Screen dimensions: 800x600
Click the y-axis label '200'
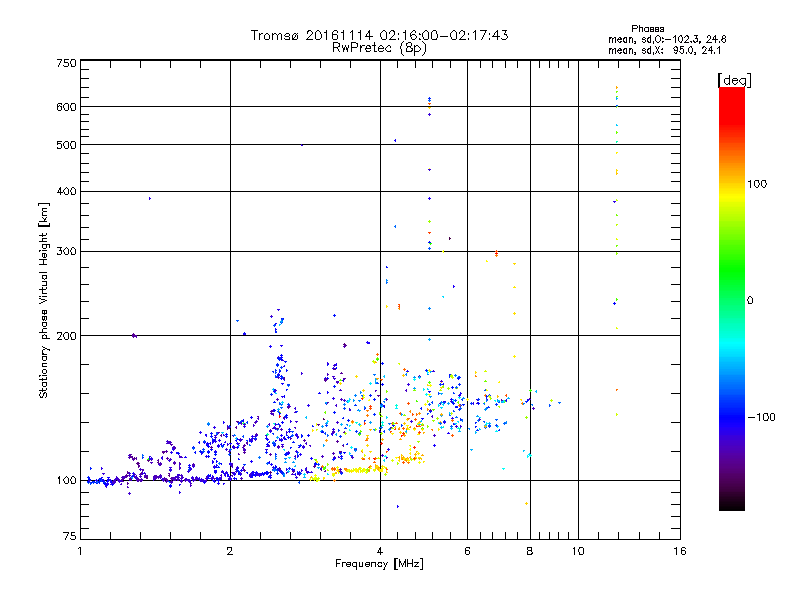coord(66,336)
